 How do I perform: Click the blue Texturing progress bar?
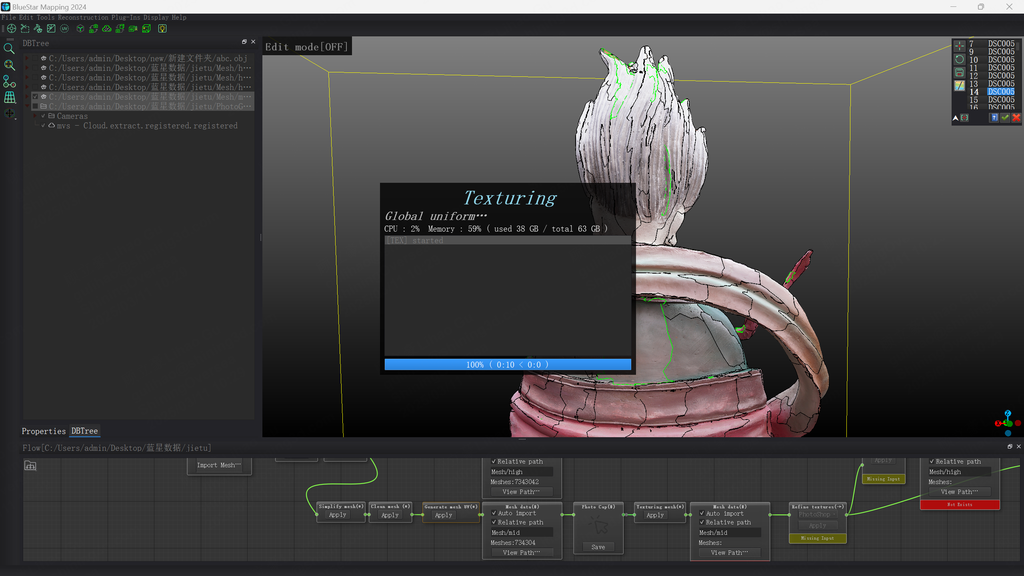click(507, 365)
